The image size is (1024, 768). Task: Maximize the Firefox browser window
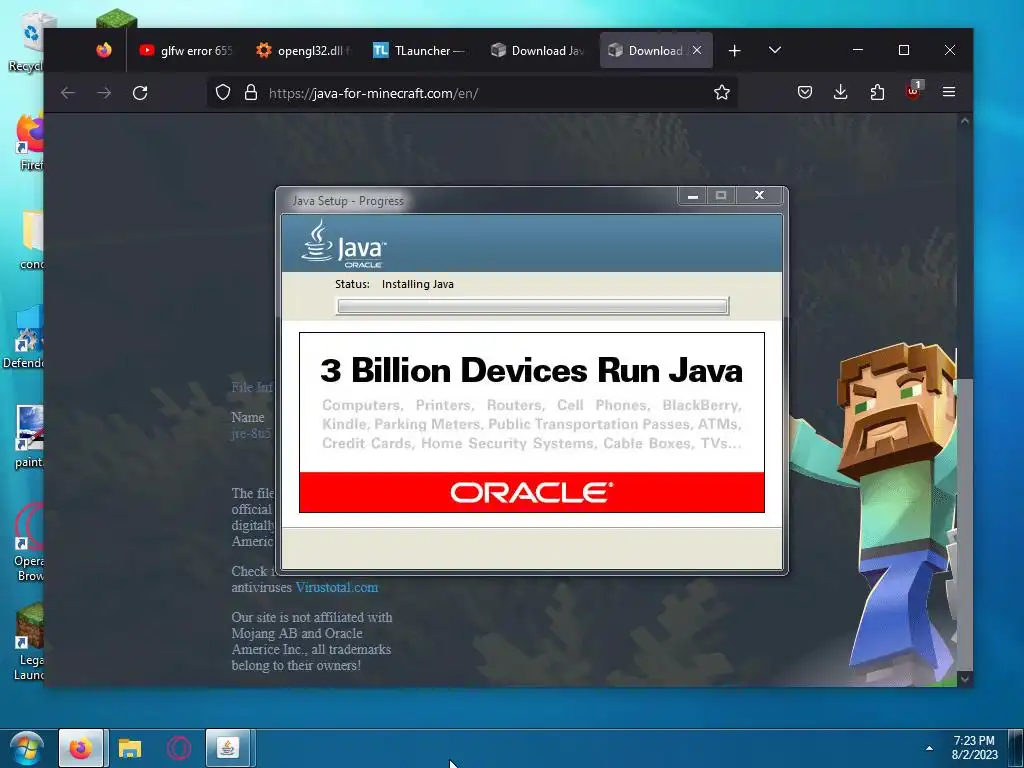tap(904, 50)
